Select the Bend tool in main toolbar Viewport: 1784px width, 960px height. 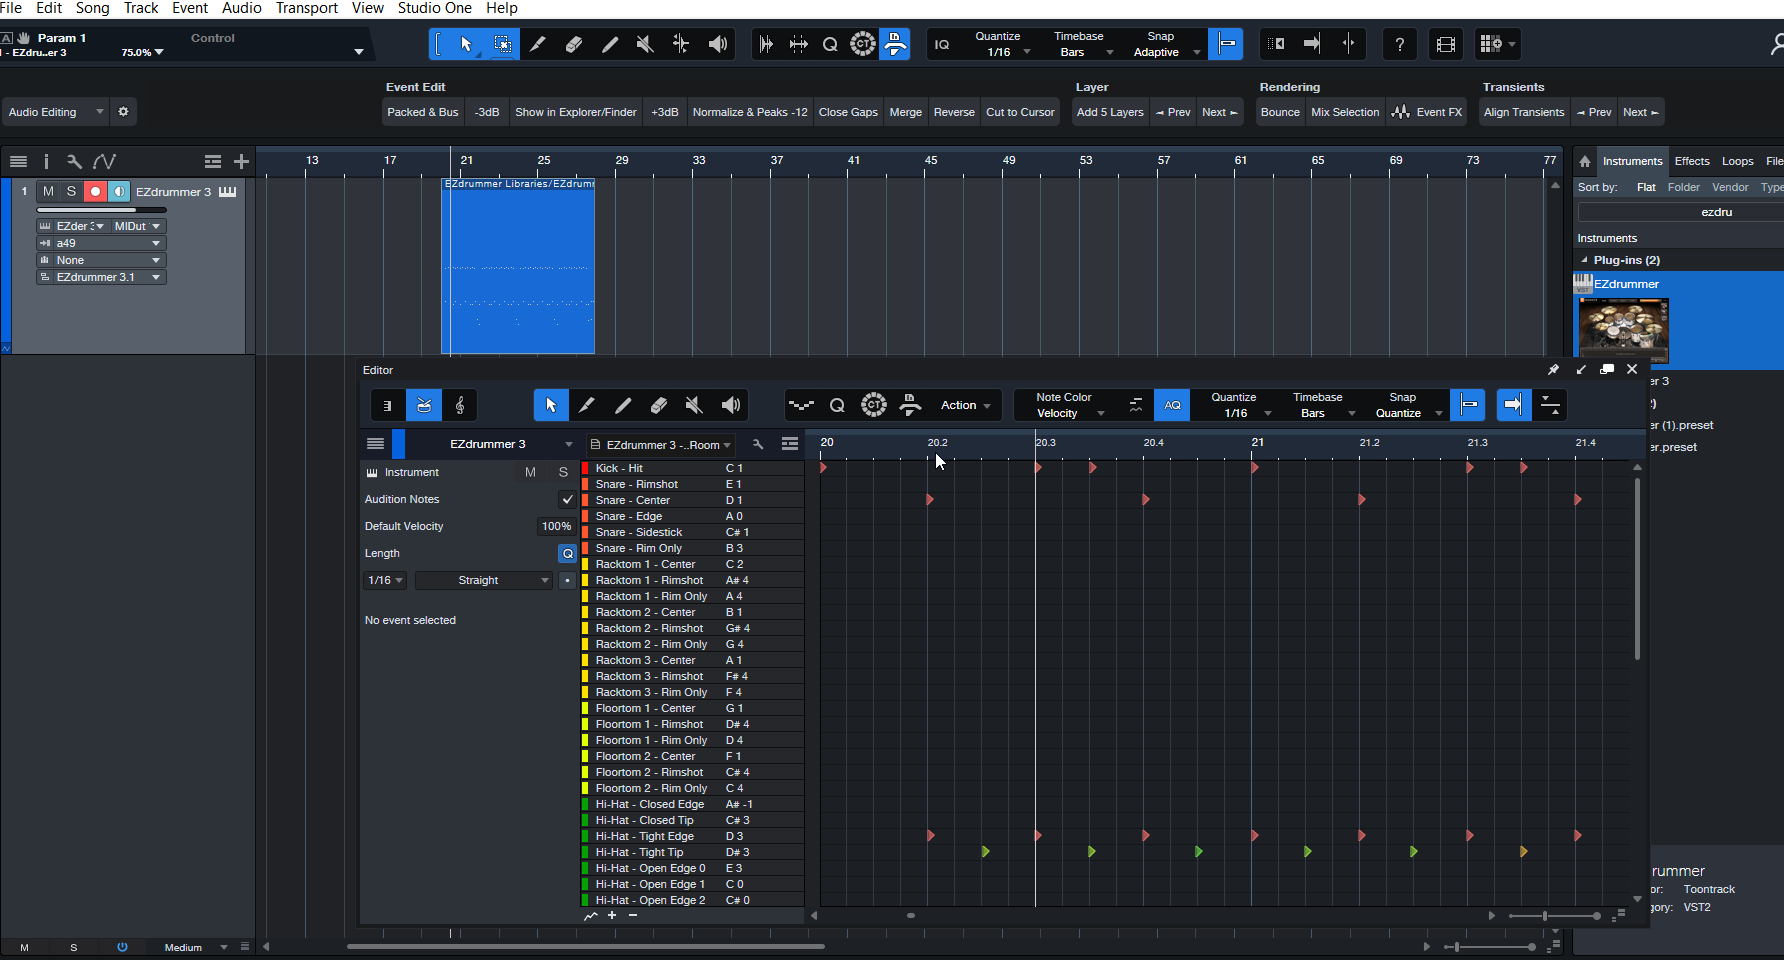point(681,44)
